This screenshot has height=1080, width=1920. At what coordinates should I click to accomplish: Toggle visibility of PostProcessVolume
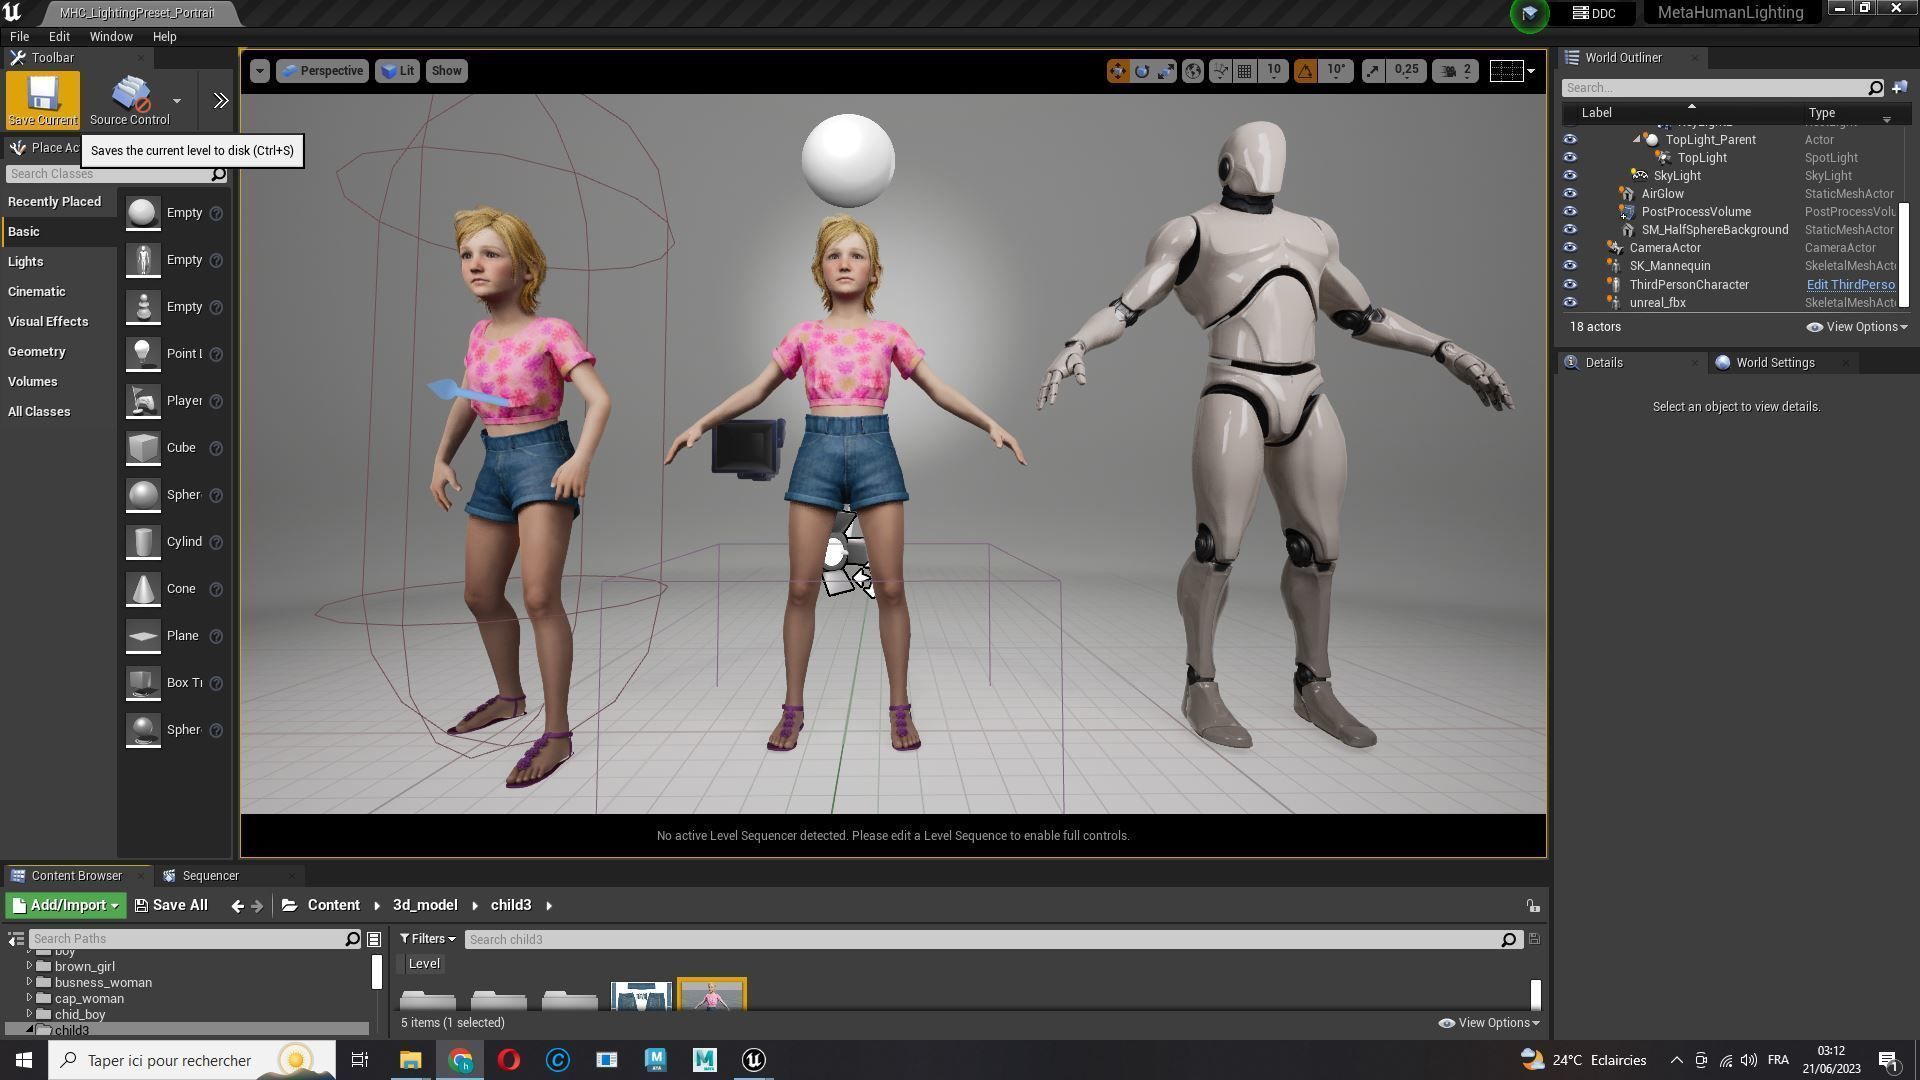(x=1570, y=212)
